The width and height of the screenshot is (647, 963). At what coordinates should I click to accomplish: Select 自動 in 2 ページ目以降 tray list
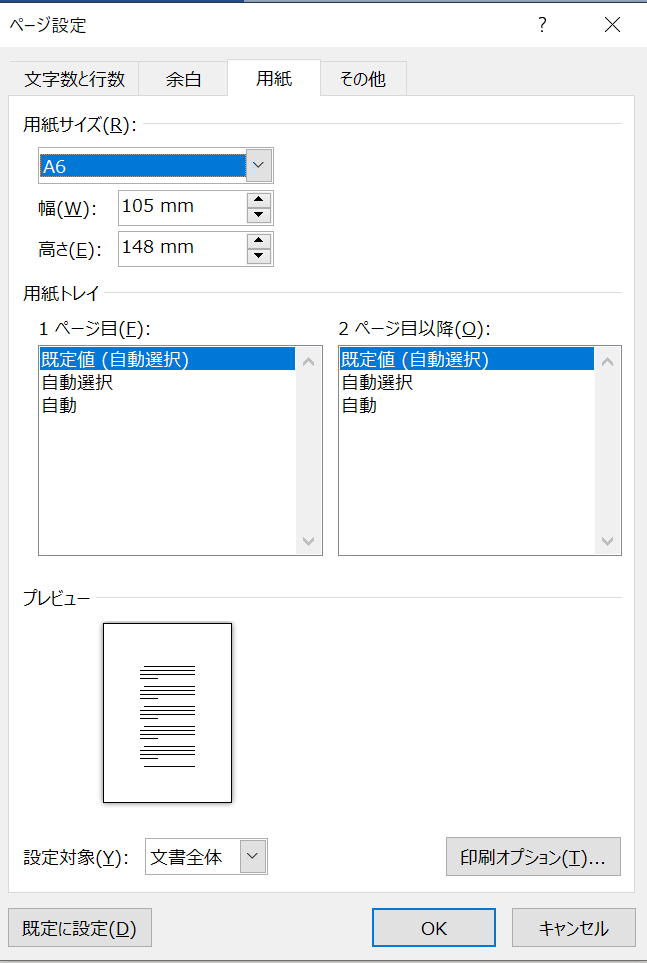pyautogui.click(x=466, y=405)
